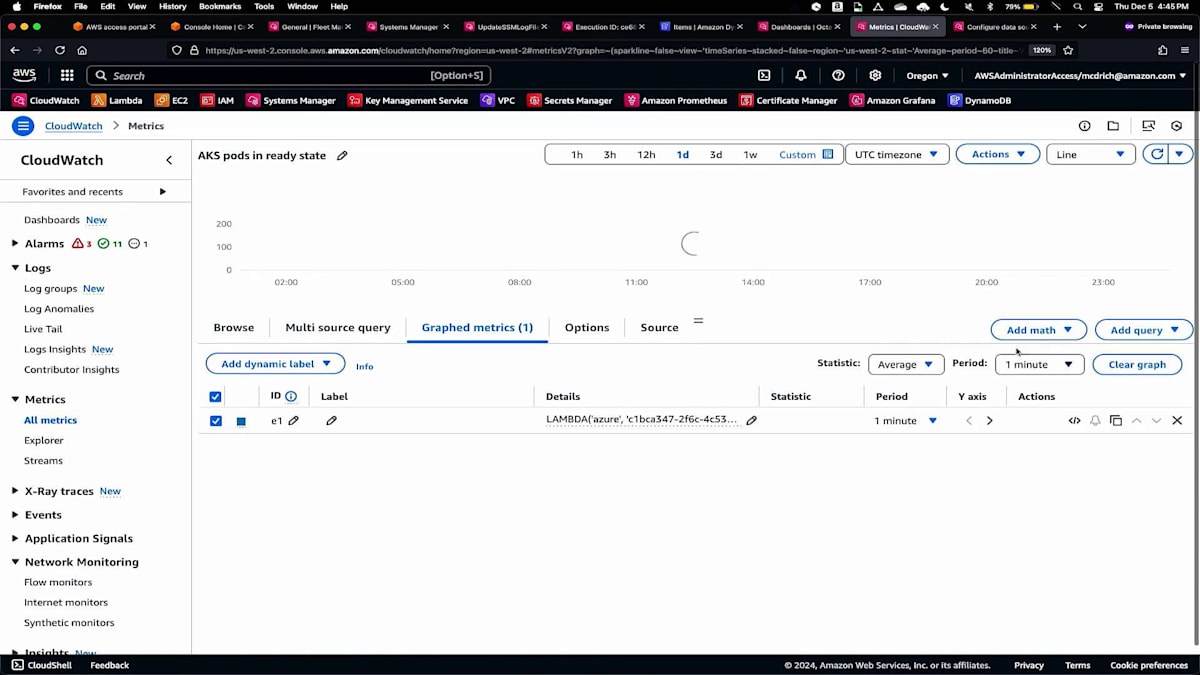
Task: Click the drag handle above the tabs panel
Action: pyautogui.click(x=698, y=320)
